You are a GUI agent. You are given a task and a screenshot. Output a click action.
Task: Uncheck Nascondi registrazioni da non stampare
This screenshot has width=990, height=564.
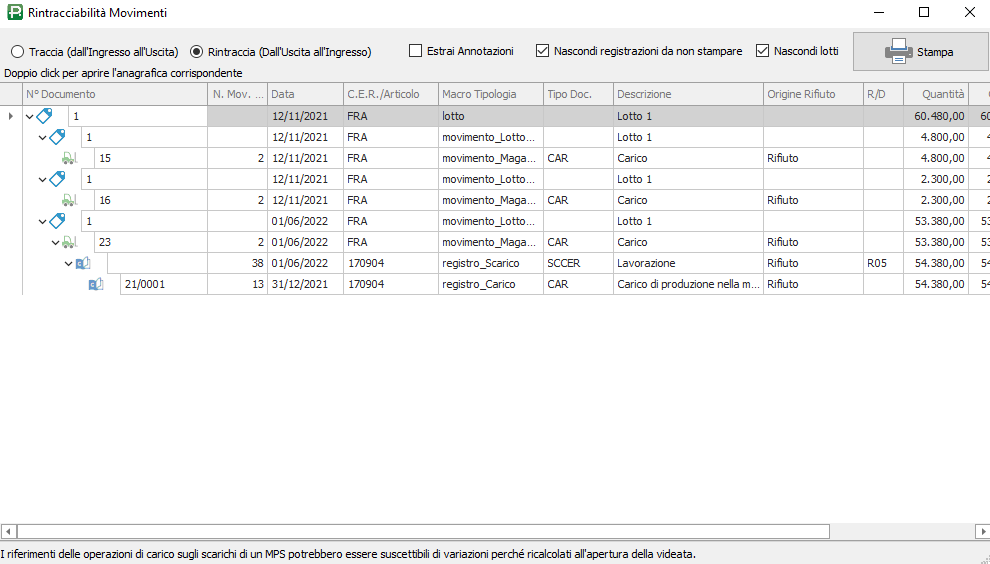coord(543,51)
